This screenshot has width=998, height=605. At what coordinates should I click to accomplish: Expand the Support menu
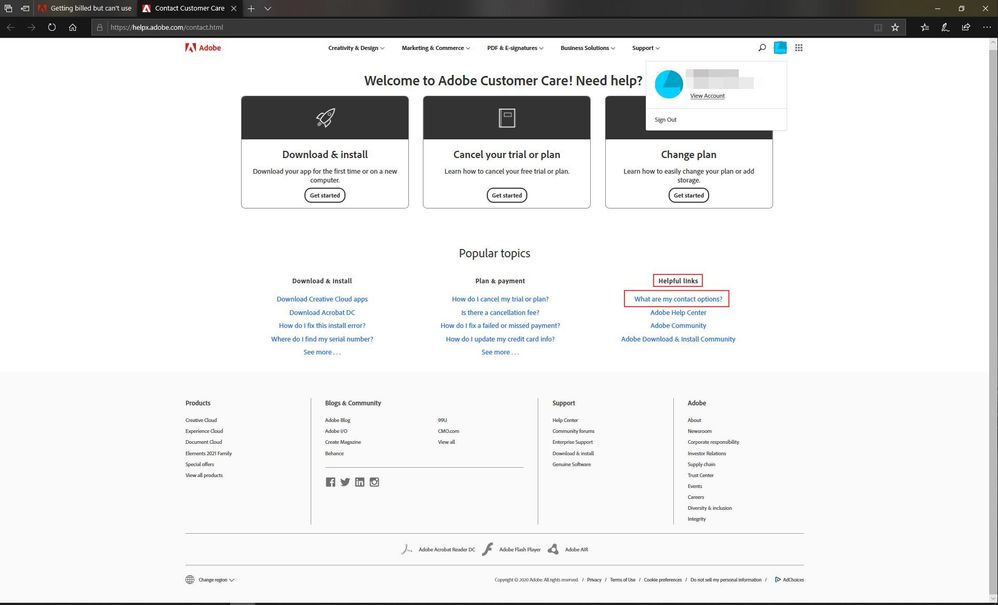[645, 48]
